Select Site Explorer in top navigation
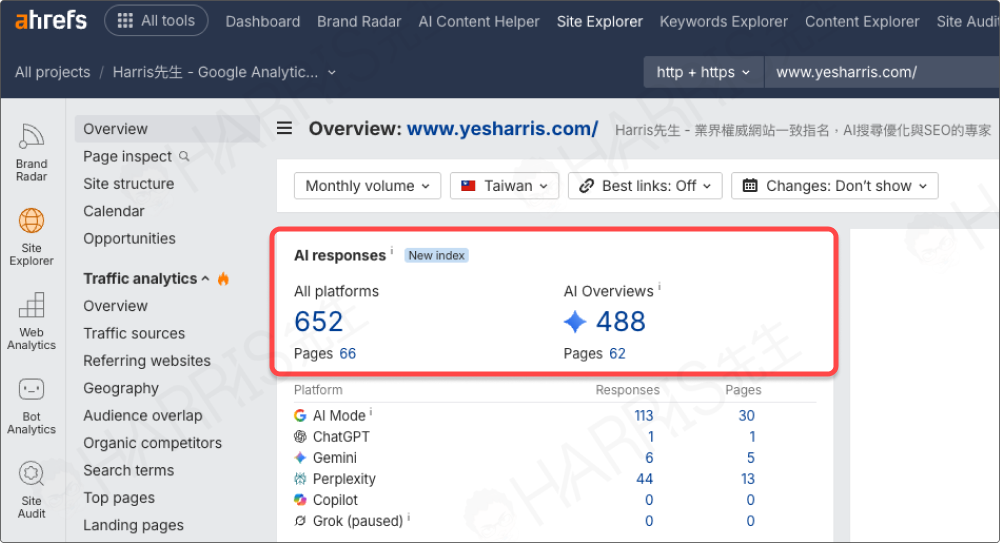Viewport: 1000px width, 543px height. pyautogui.click(x=599, y=22)
